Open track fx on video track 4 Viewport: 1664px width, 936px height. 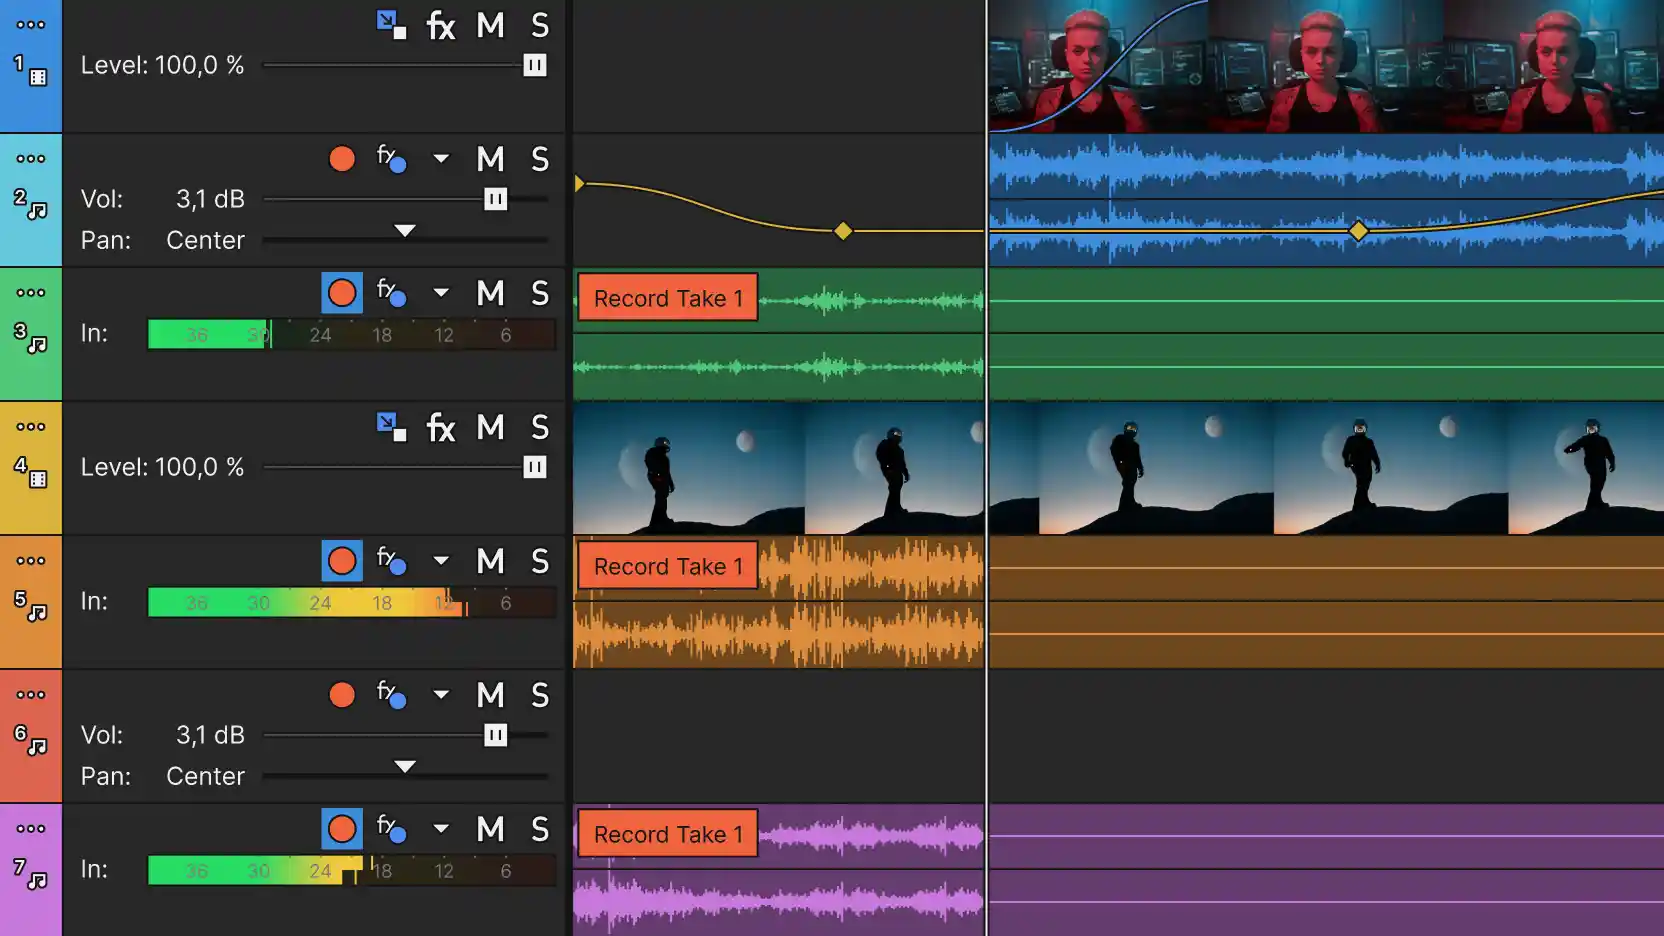click(x=441, y=428)
